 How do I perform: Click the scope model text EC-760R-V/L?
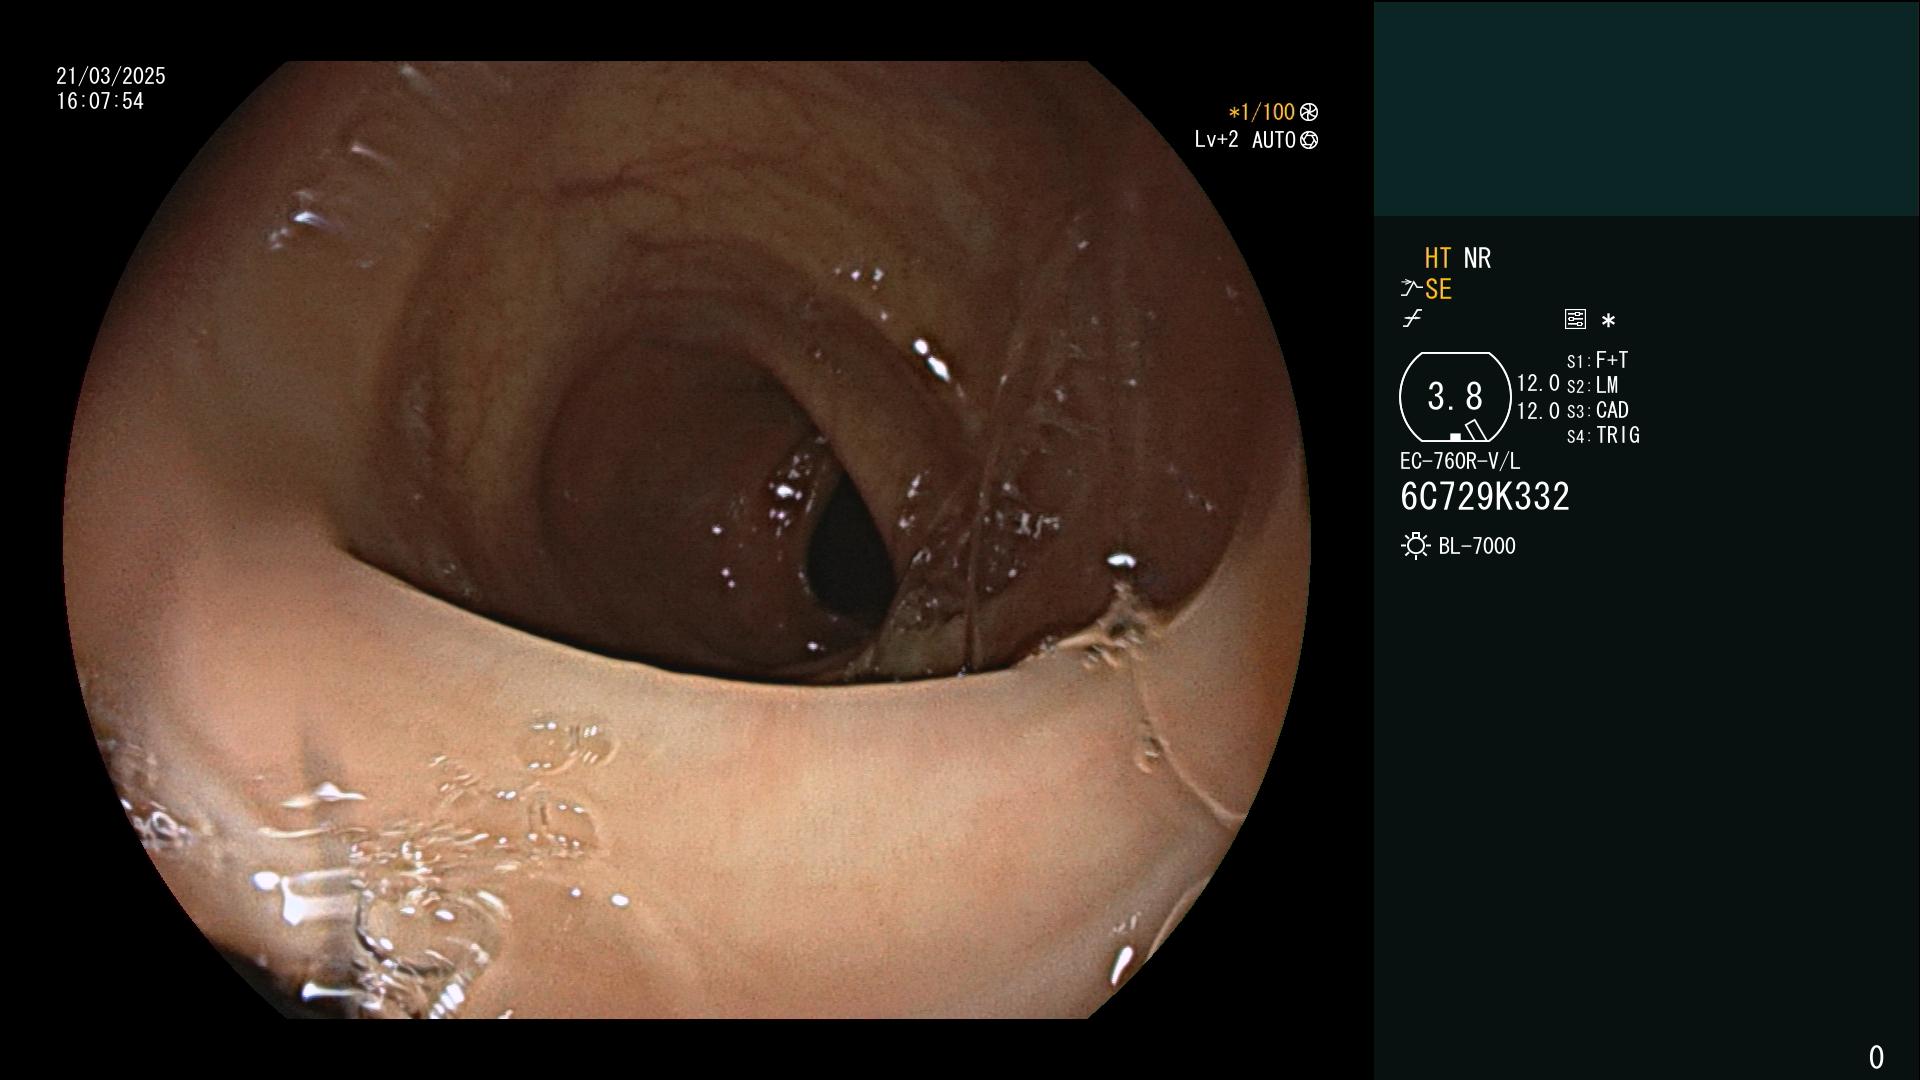tap(1460, 461)
